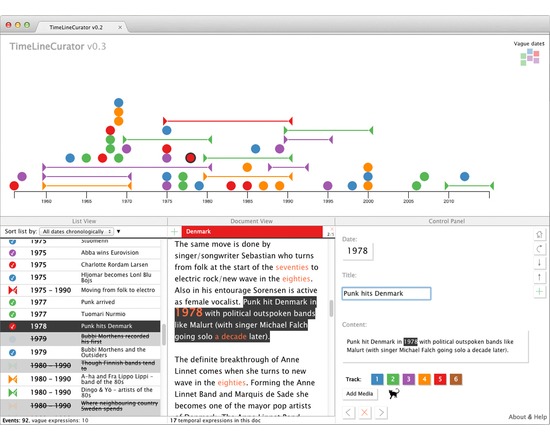
Task: Assign event to brown track 6
Action: click(x=456, y=379)
